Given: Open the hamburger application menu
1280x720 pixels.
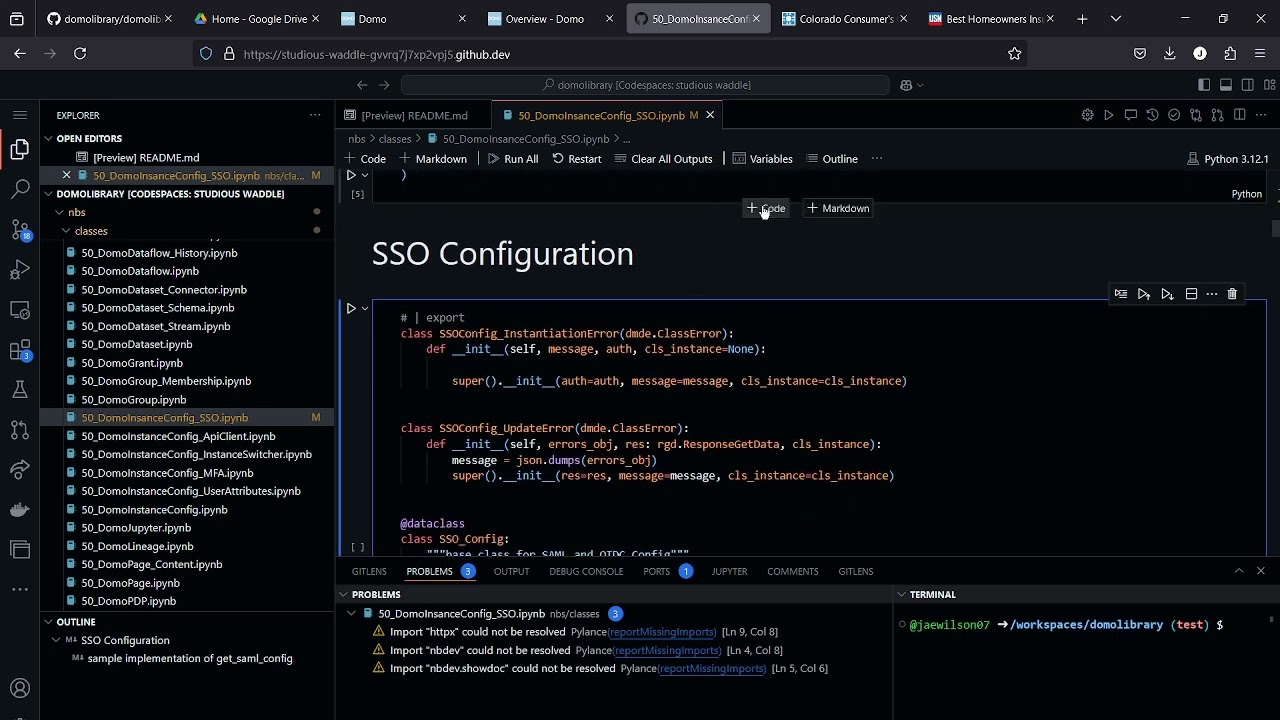Looking at the screenshot, I should [x=20, y=115].
